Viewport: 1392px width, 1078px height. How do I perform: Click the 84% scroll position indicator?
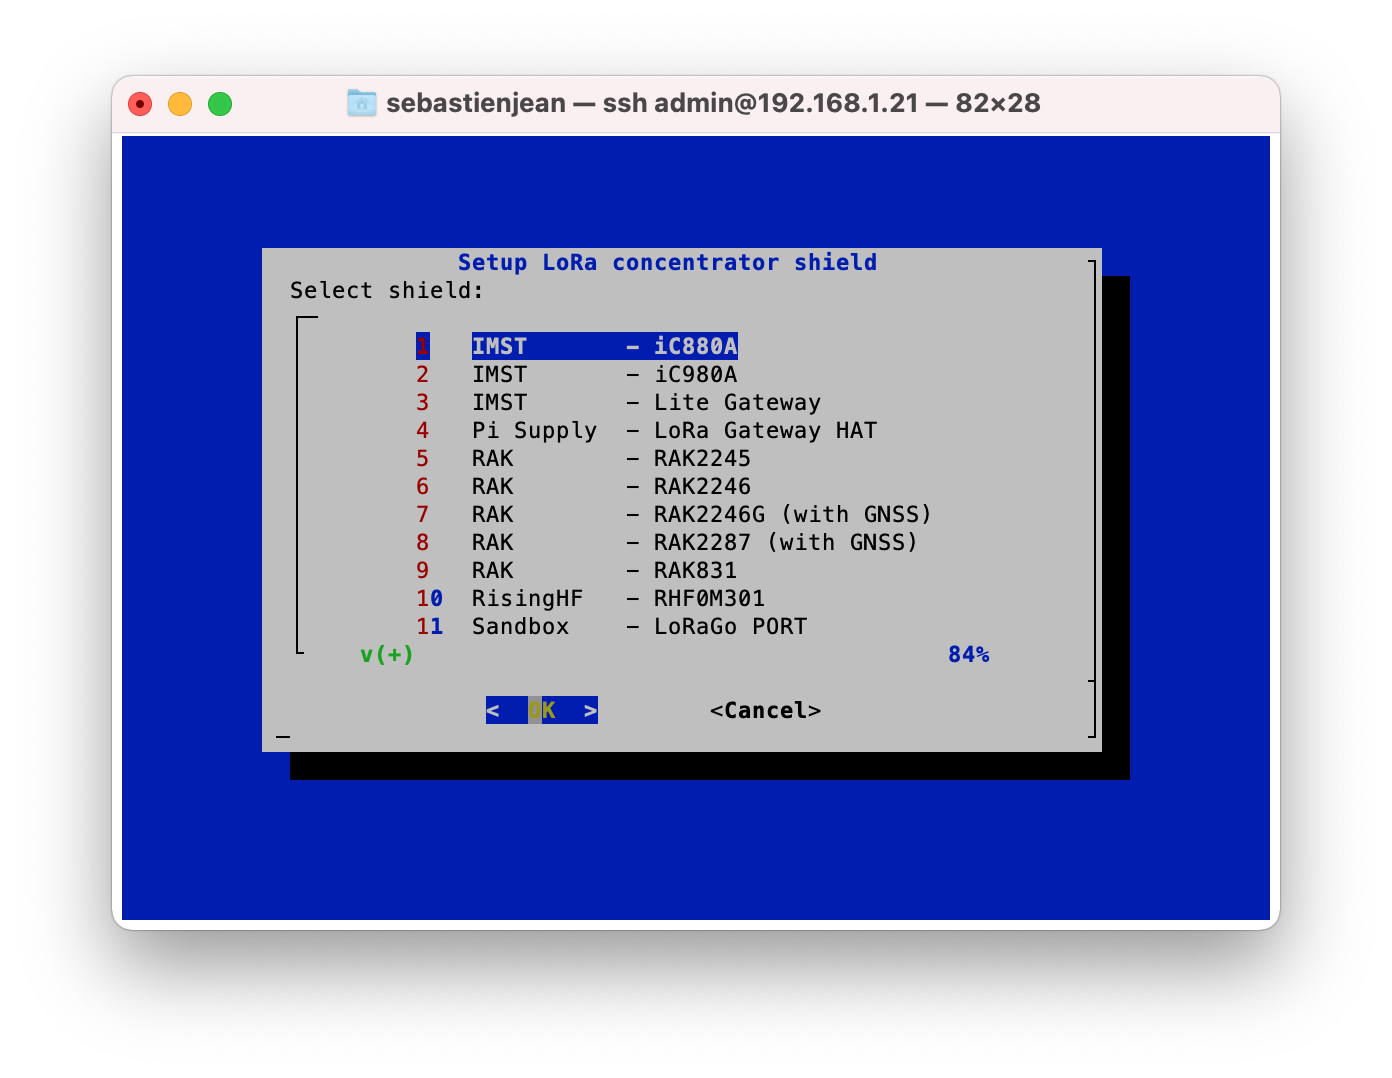[x=969, y=654]
